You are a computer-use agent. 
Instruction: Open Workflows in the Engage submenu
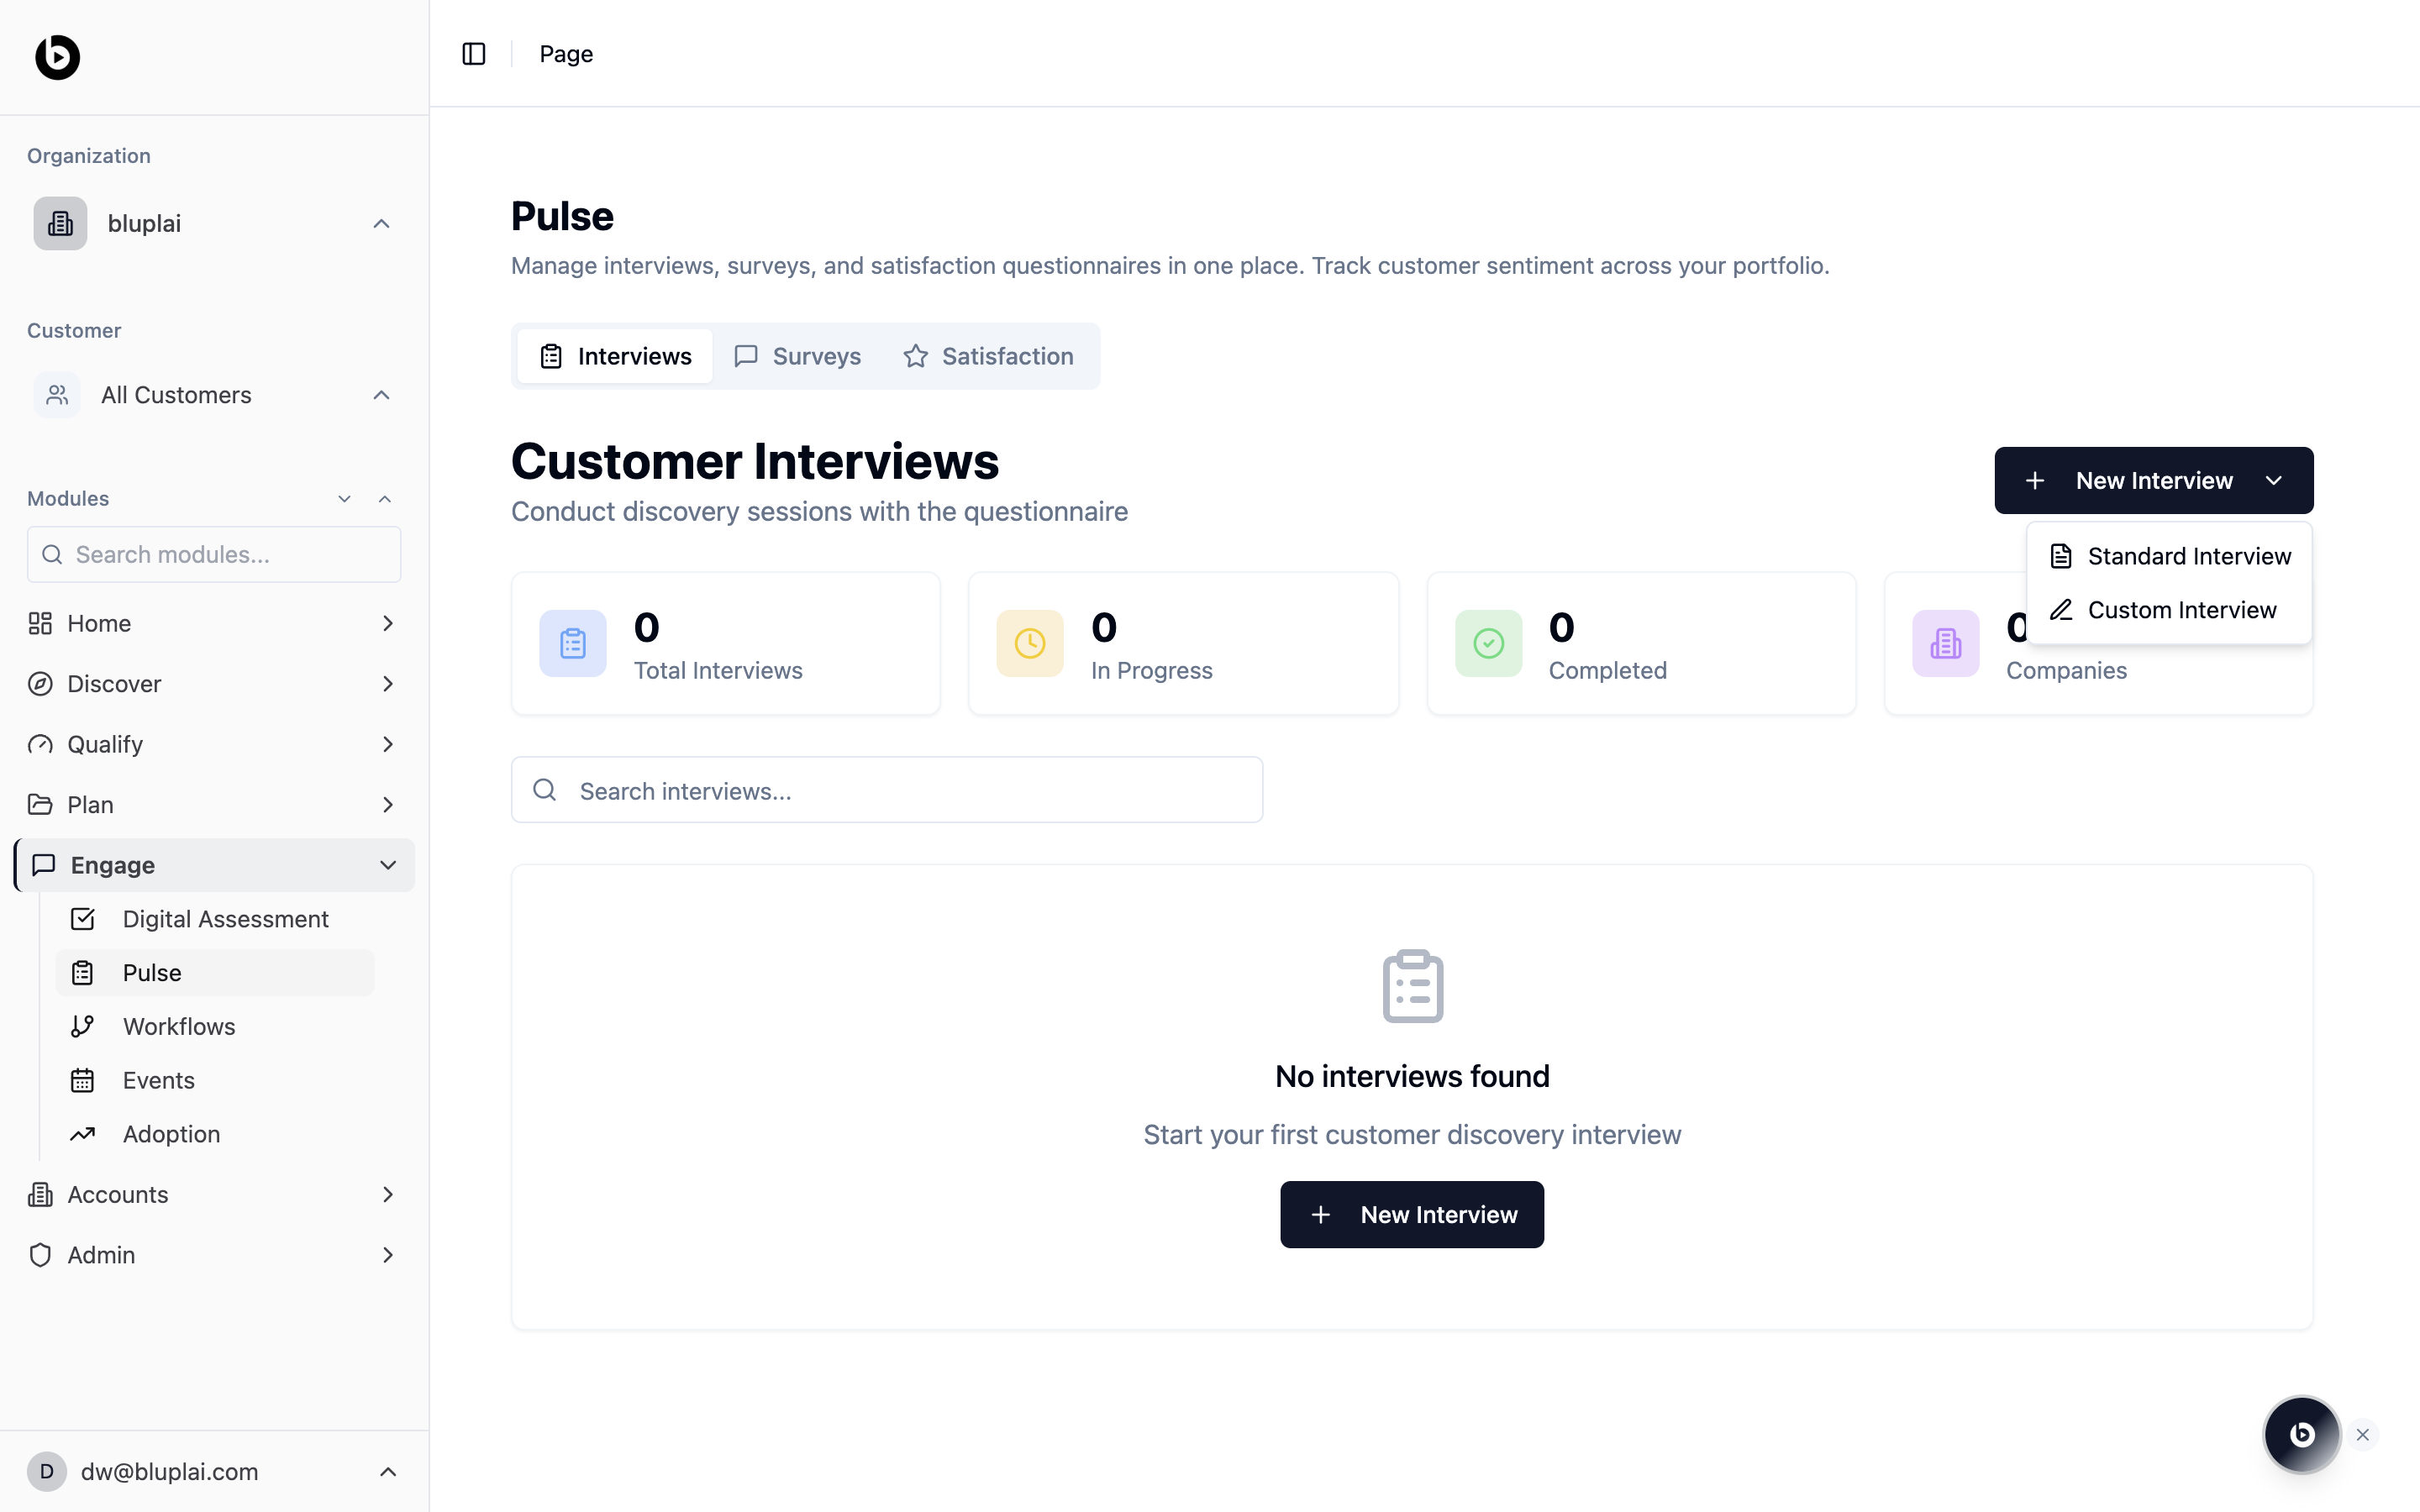[x=179, y=1026]
